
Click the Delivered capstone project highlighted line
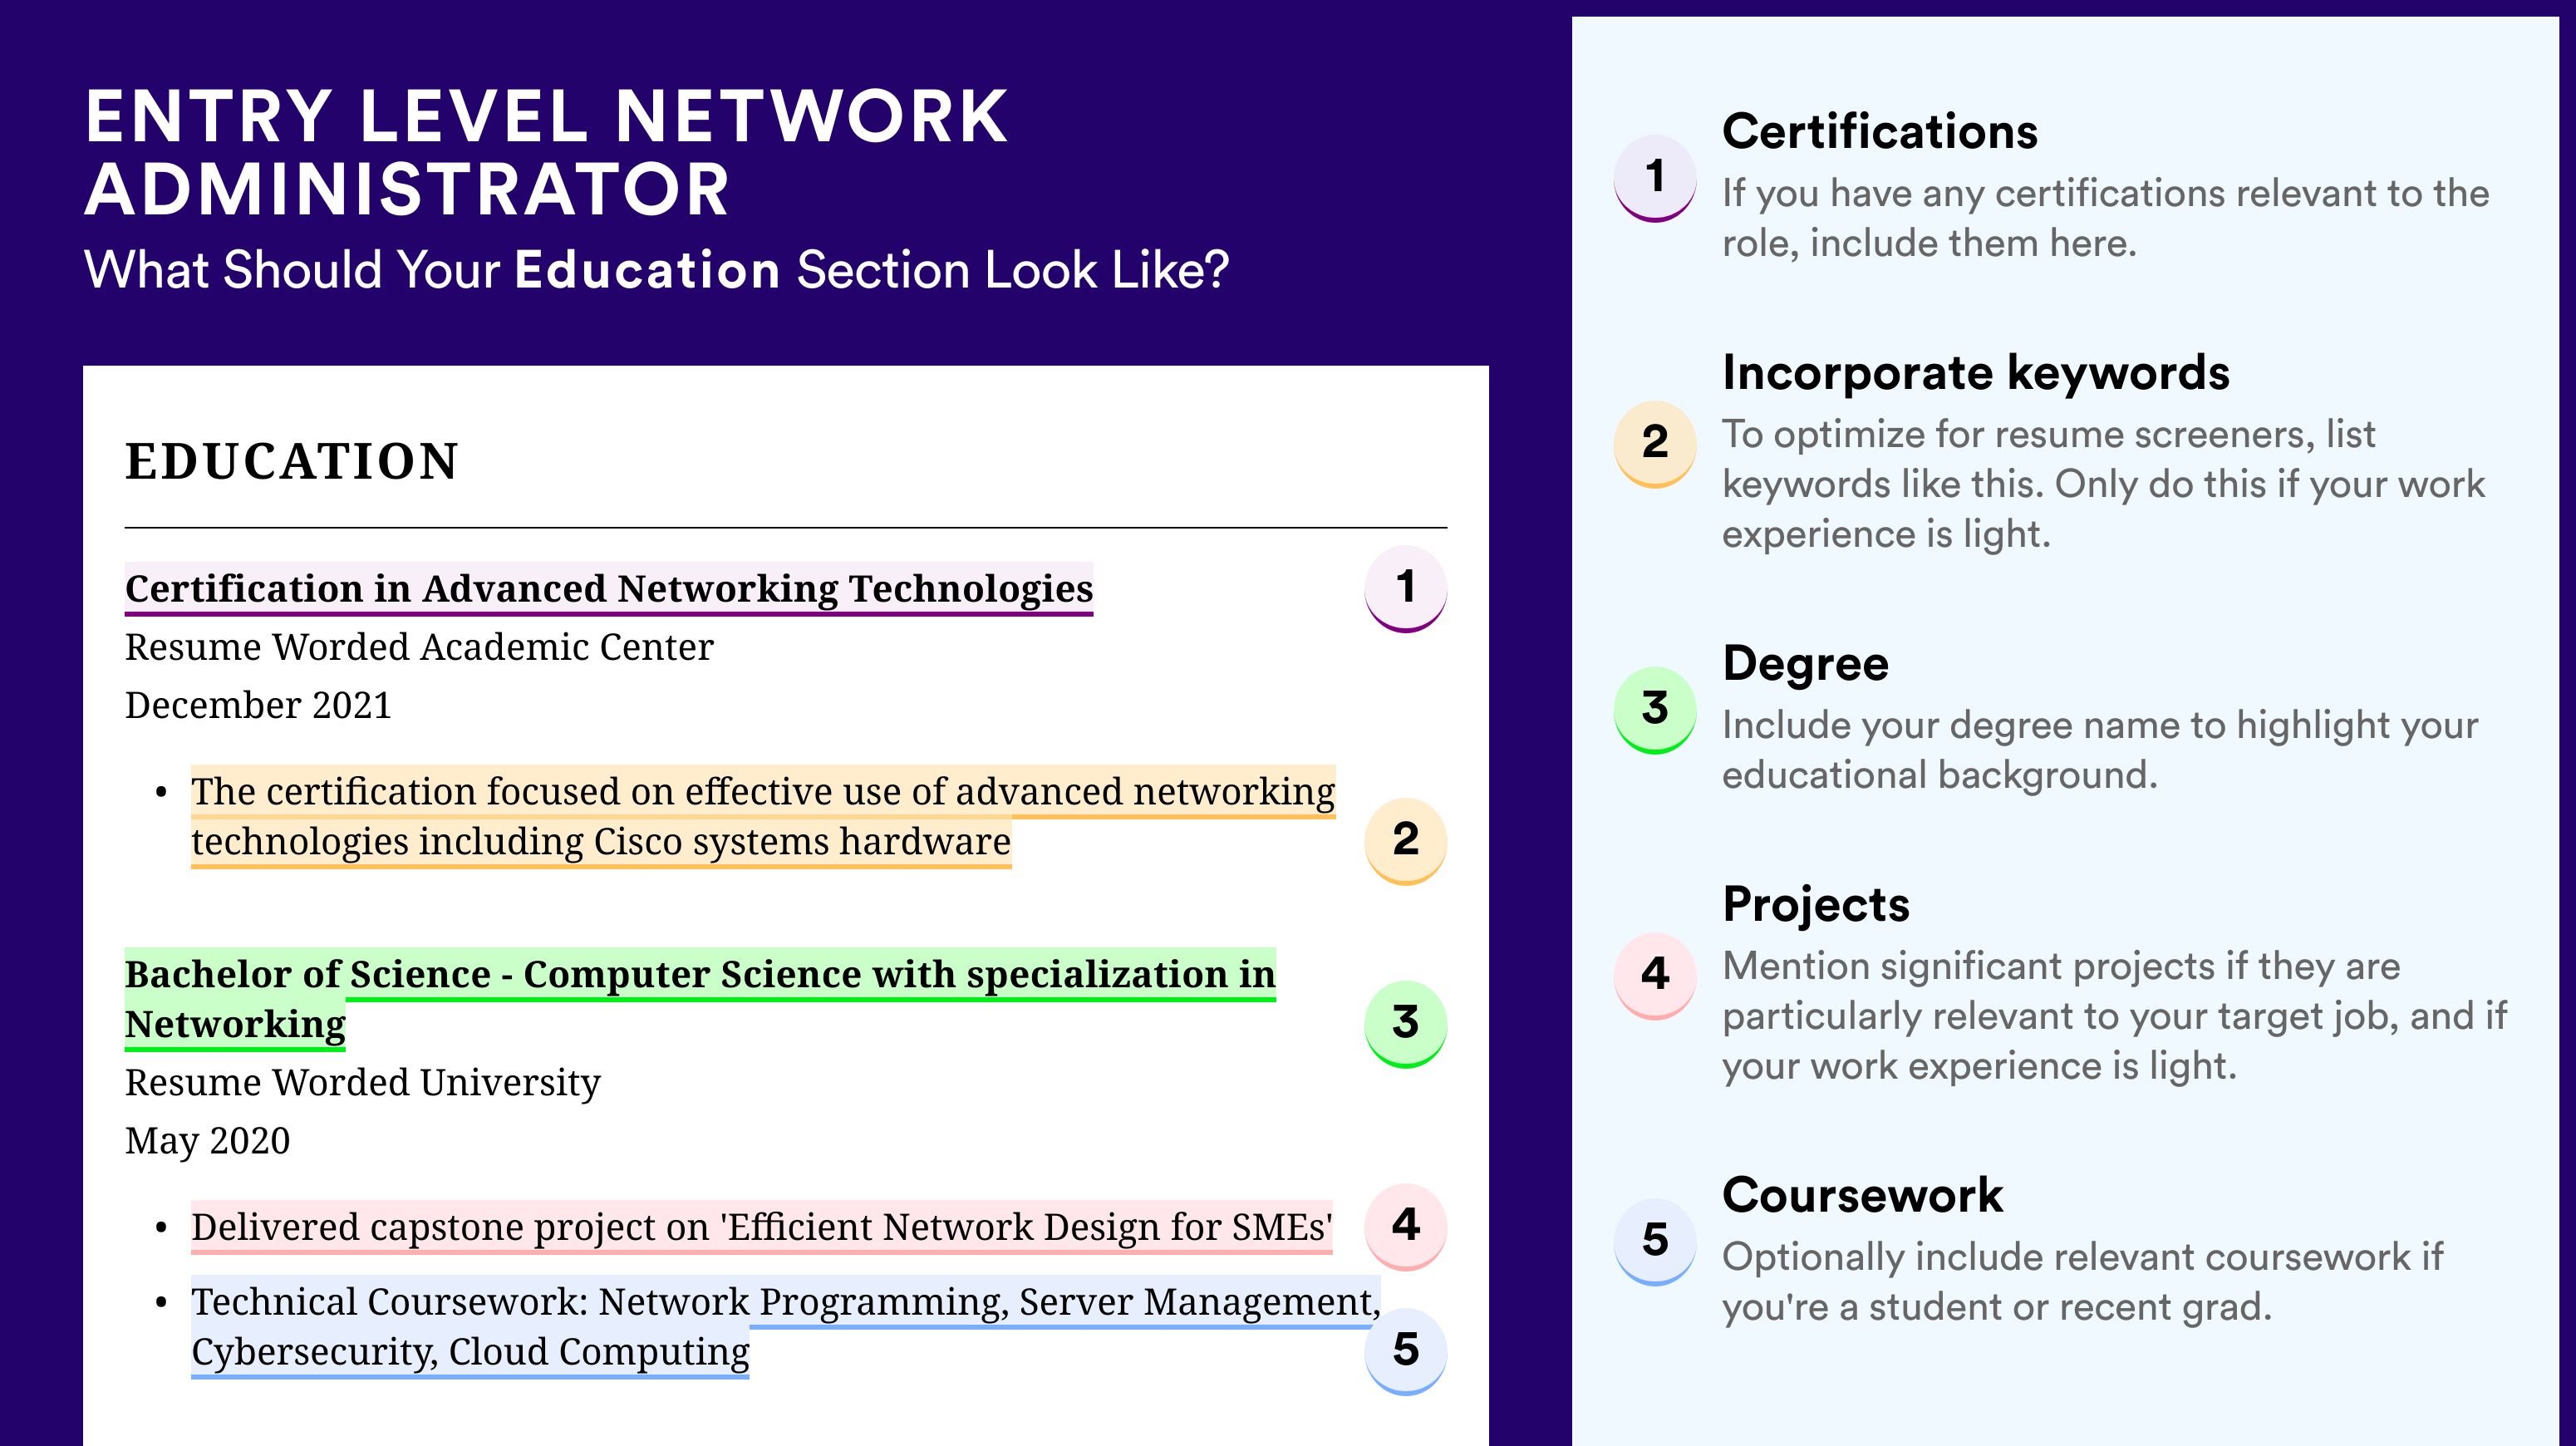click(x=762, y=1227)
